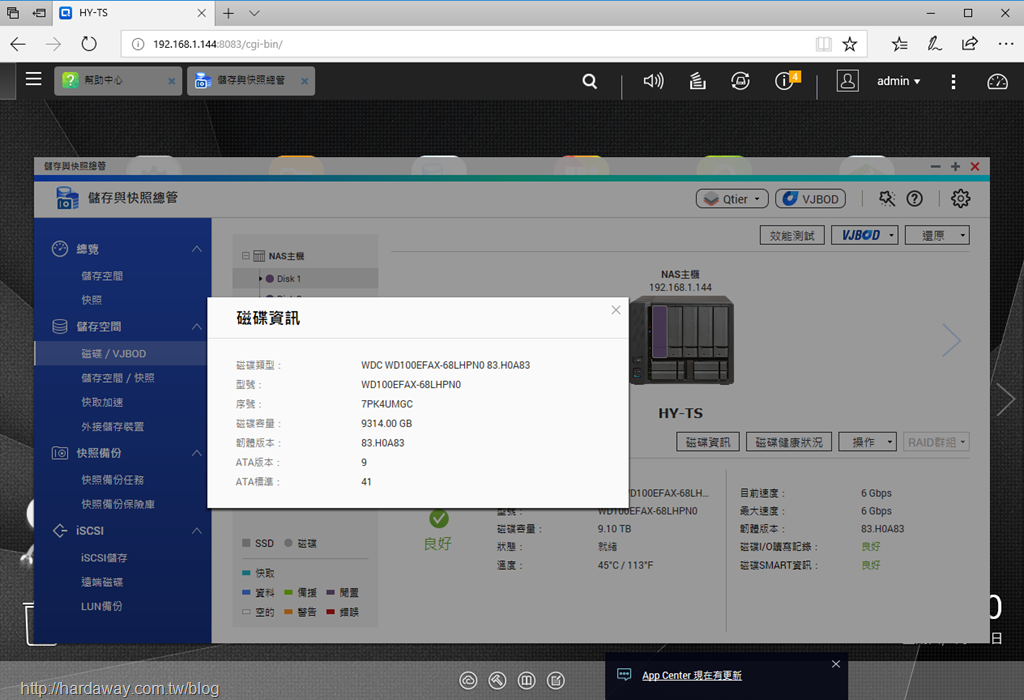
Task: Click the 效能測試 button
Action: click(x=792, y=236)
